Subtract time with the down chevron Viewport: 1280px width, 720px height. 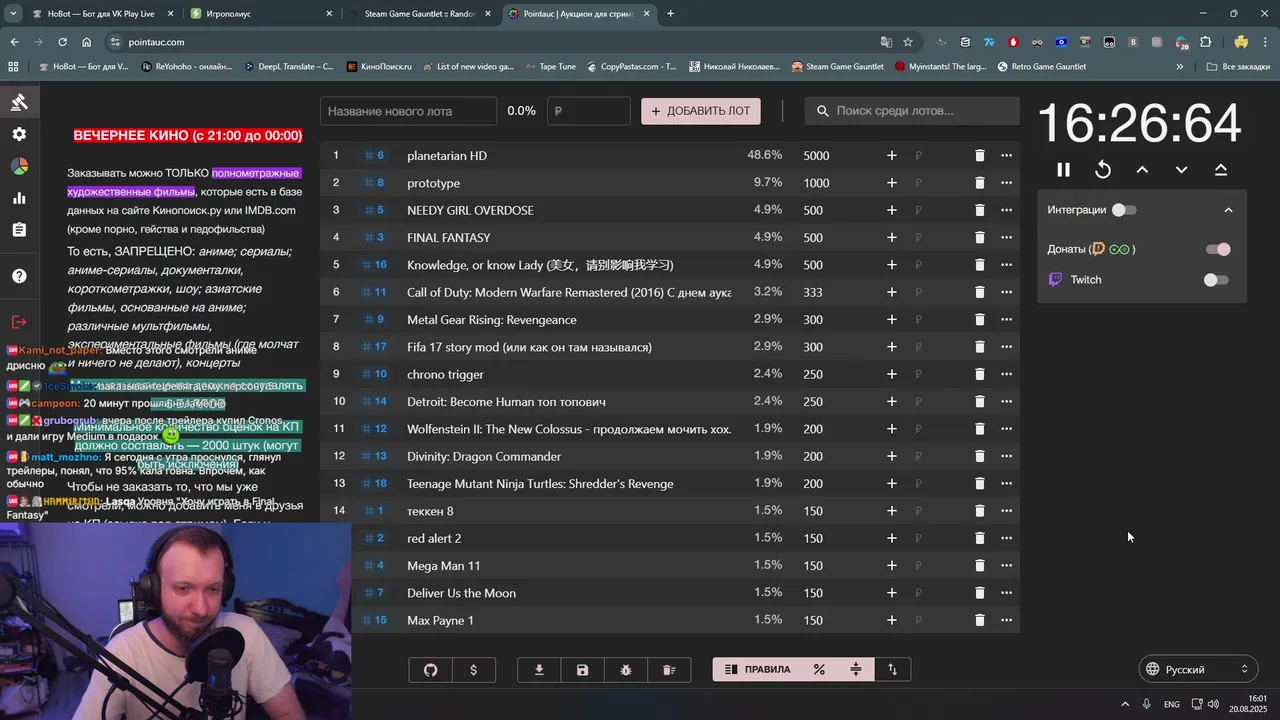1181,170
